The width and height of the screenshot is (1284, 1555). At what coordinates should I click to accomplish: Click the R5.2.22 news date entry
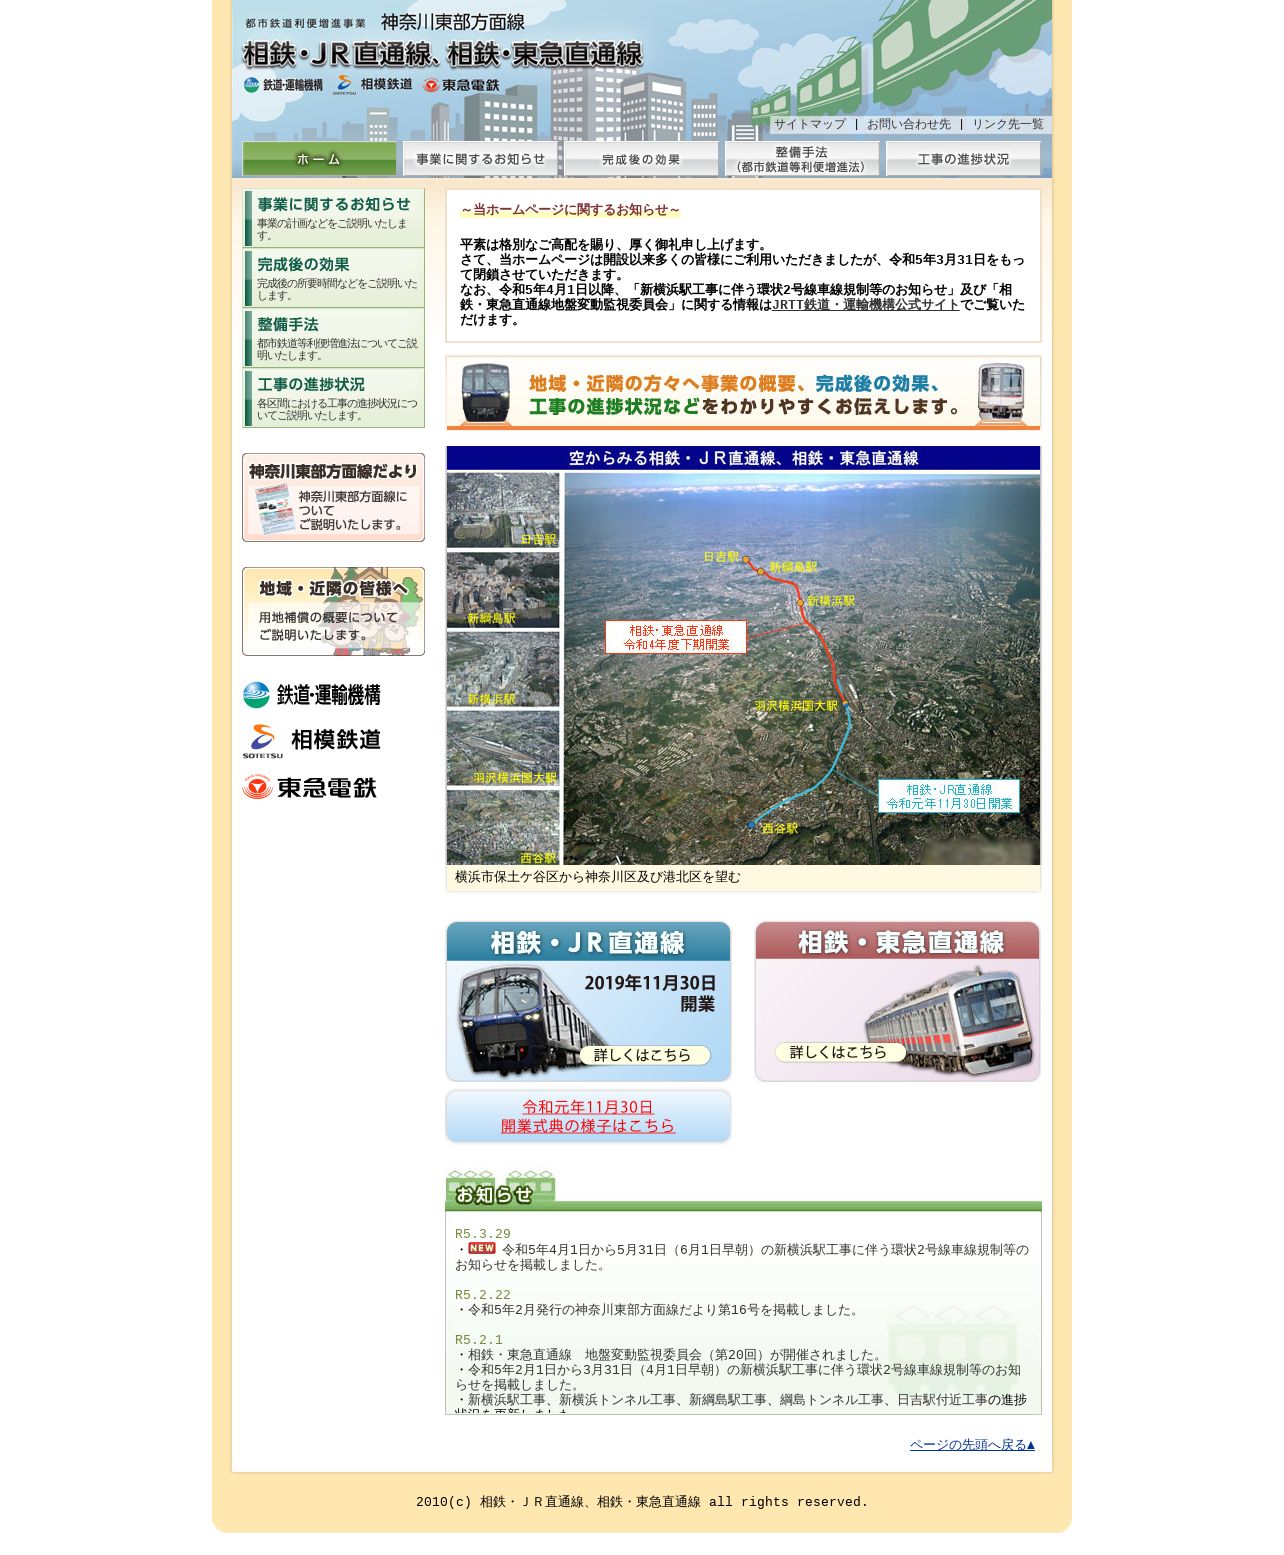point(483,1295)
